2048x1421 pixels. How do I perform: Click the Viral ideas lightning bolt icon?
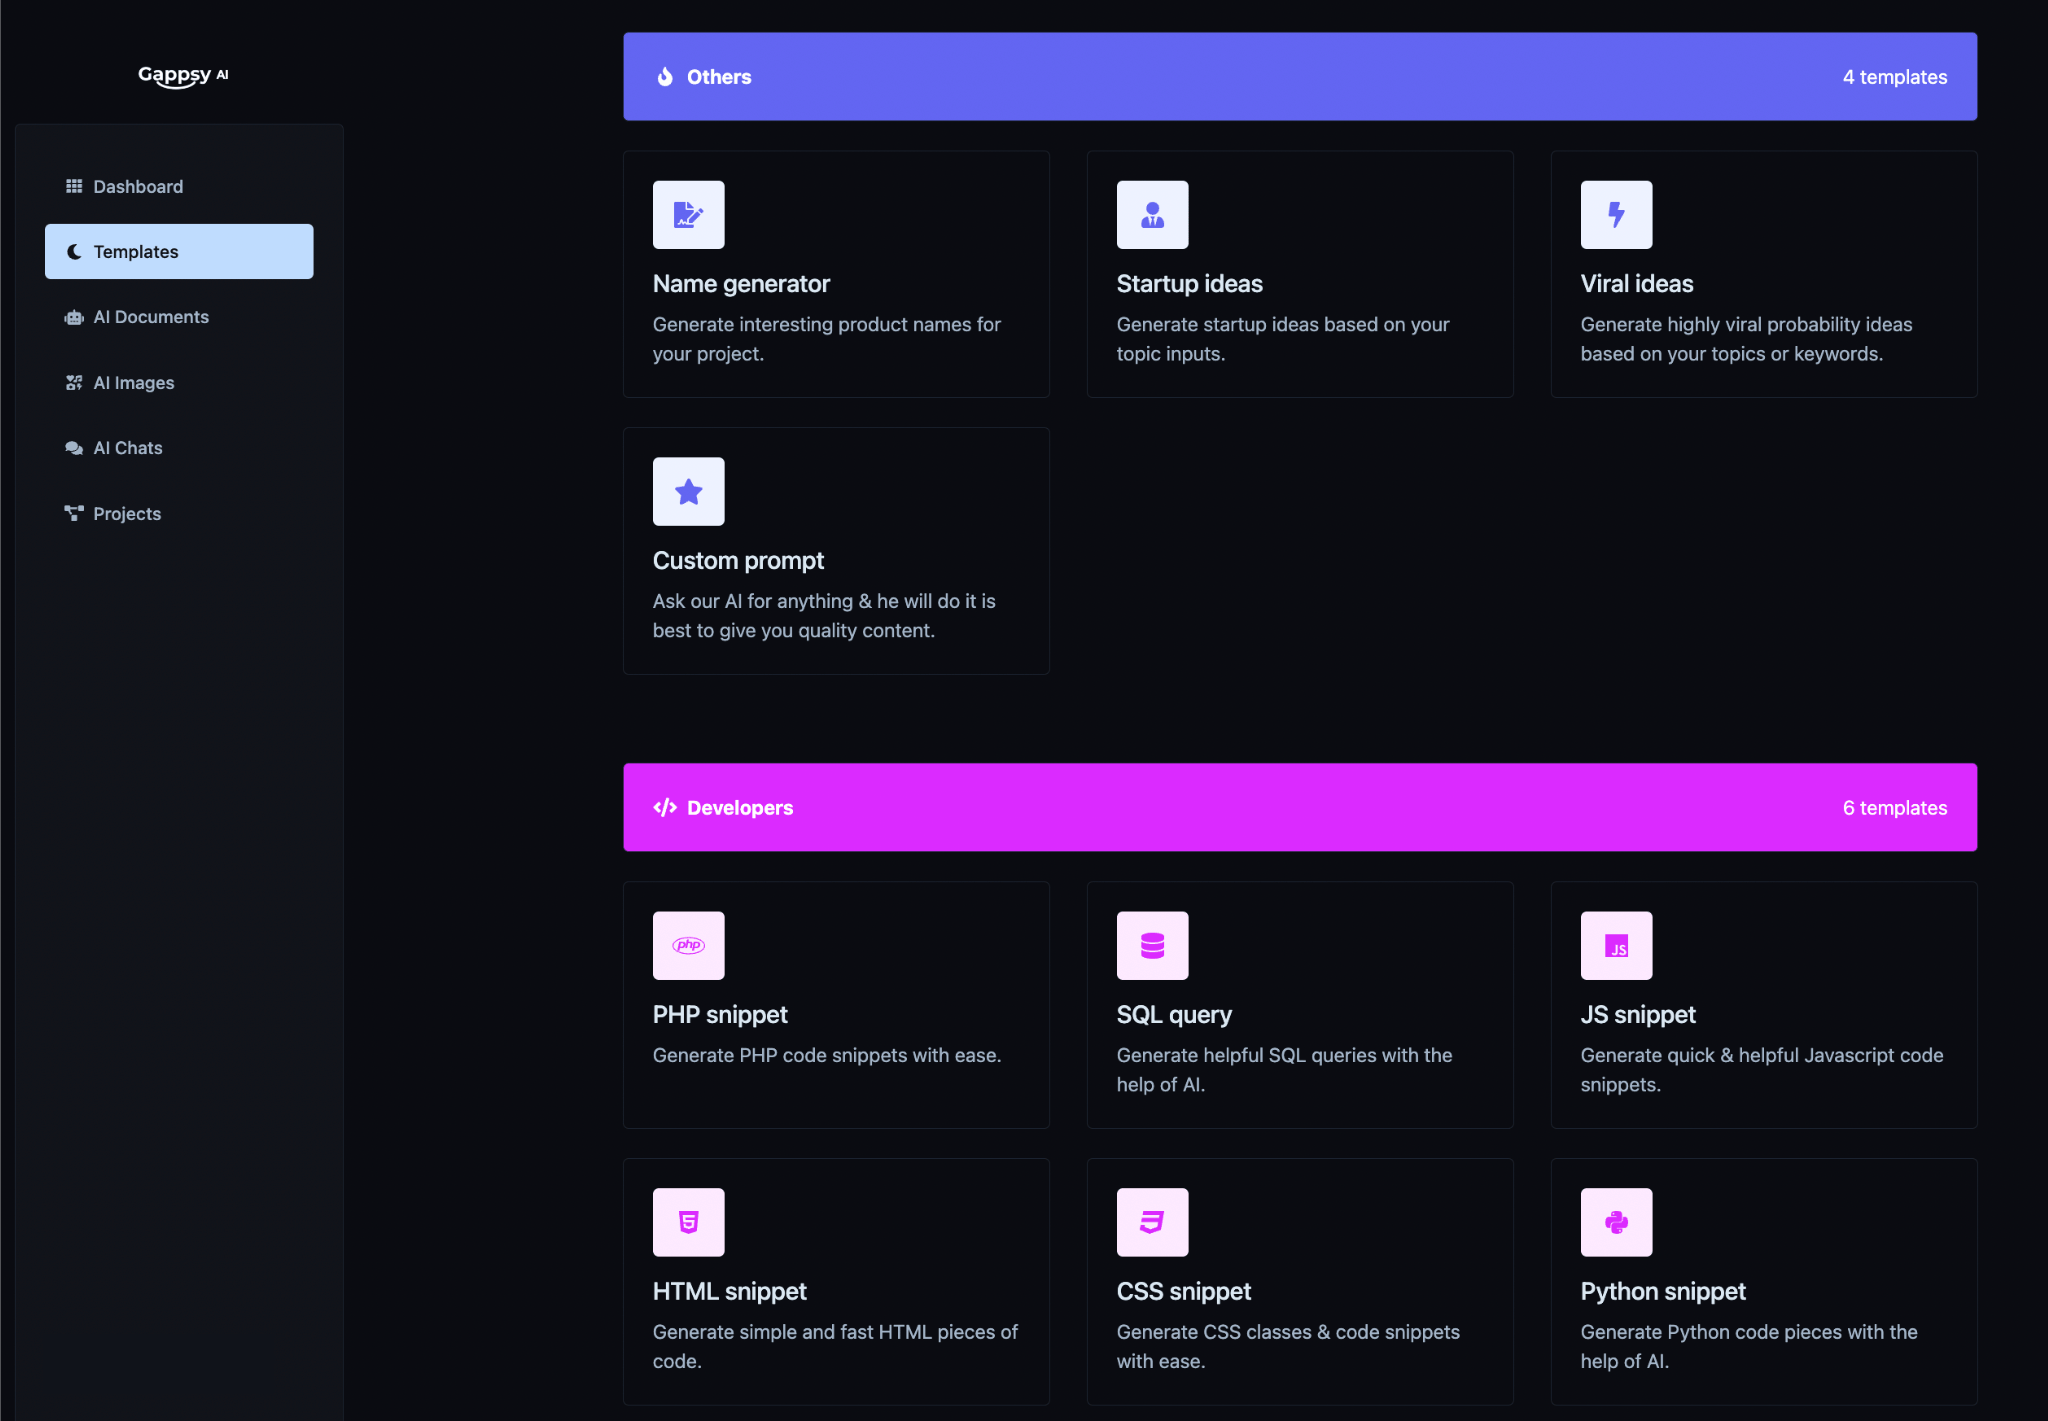pos(1616,214)
